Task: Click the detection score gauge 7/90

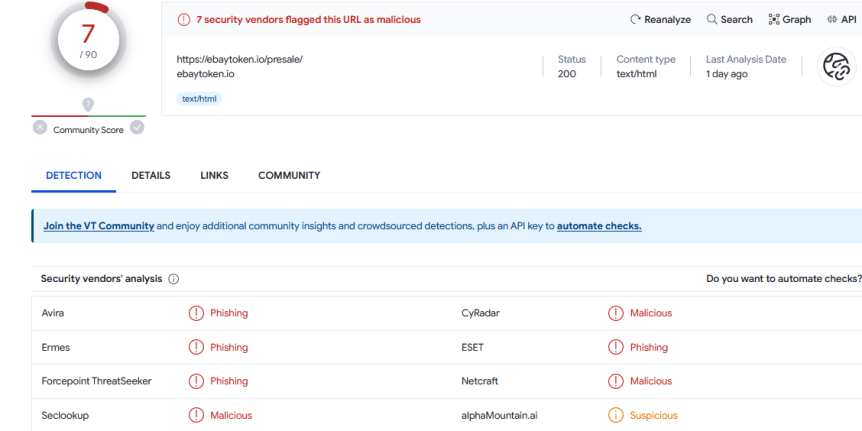Action: pyautogui.click(x=89, y=42)
